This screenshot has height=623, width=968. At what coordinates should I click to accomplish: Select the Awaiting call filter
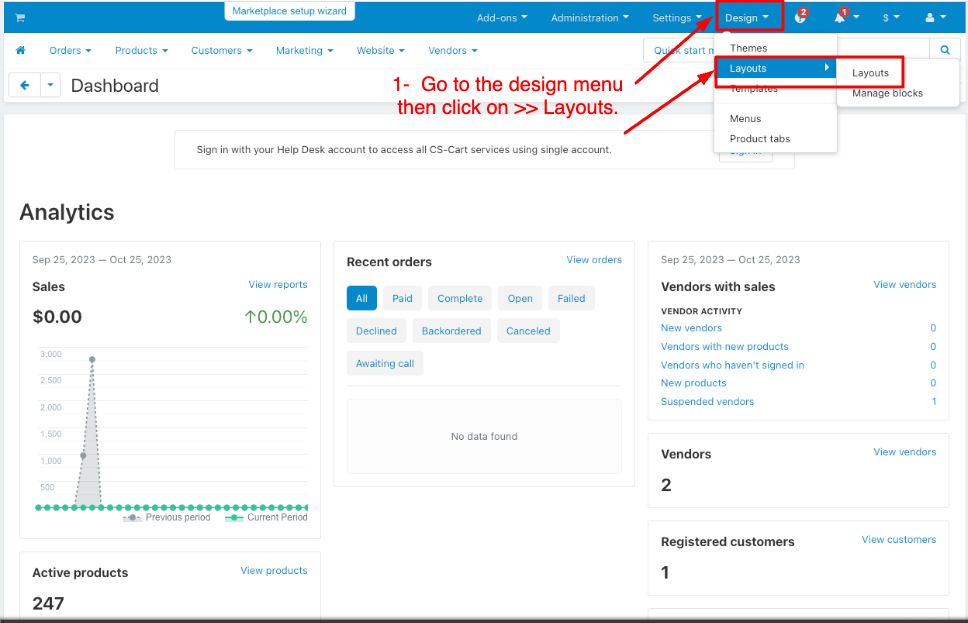385,364
